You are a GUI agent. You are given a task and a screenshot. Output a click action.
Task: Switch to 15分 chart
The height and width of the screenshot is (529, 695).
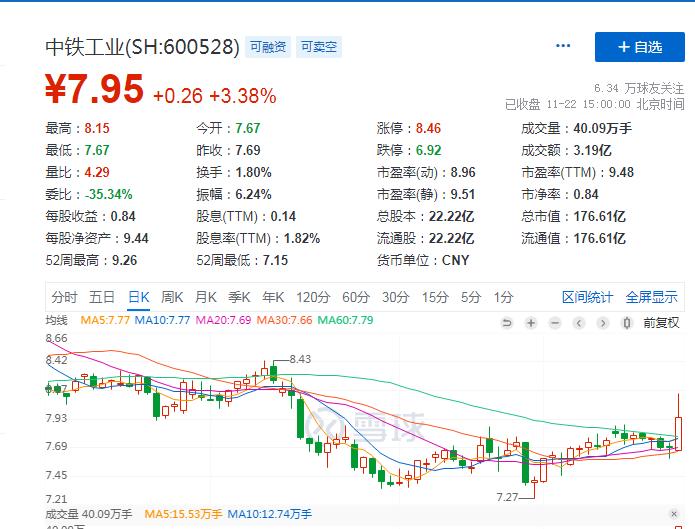pos(435,297)
